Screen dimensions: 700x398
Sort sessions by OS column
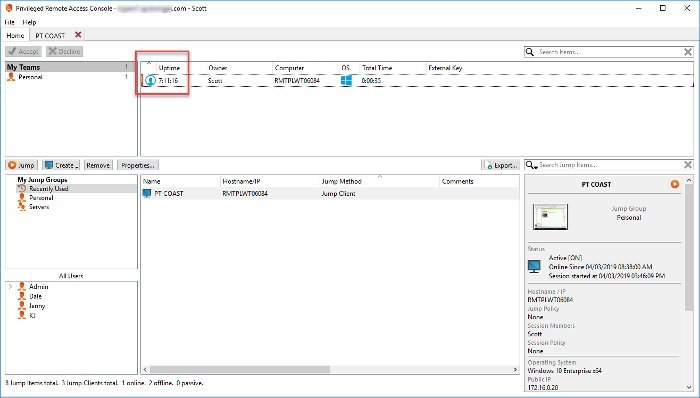click(x=346, y=68)
